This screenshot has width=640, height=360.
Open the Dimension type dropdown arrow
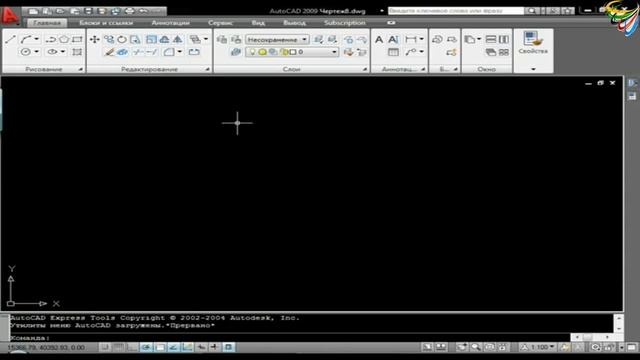(422, 39)
